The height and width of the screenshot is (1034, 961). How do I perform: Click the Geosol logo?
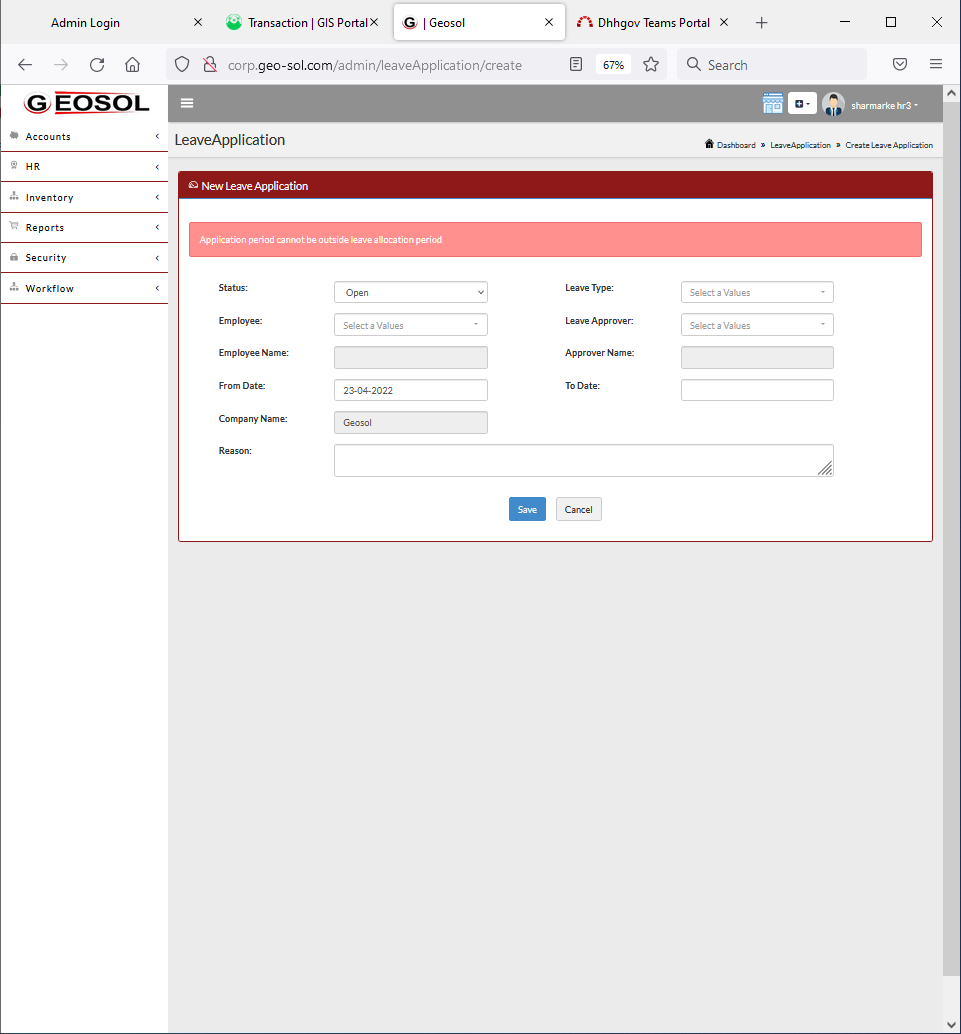click(x=86, y=103)
